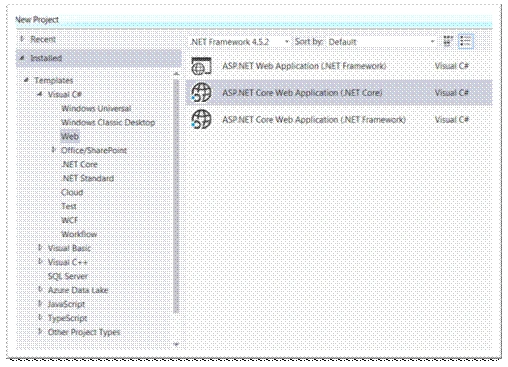508x367 pixels.
Task: Click the ASP.NET Core (.NET Core) globe icon
Action: tap(201, 92)
